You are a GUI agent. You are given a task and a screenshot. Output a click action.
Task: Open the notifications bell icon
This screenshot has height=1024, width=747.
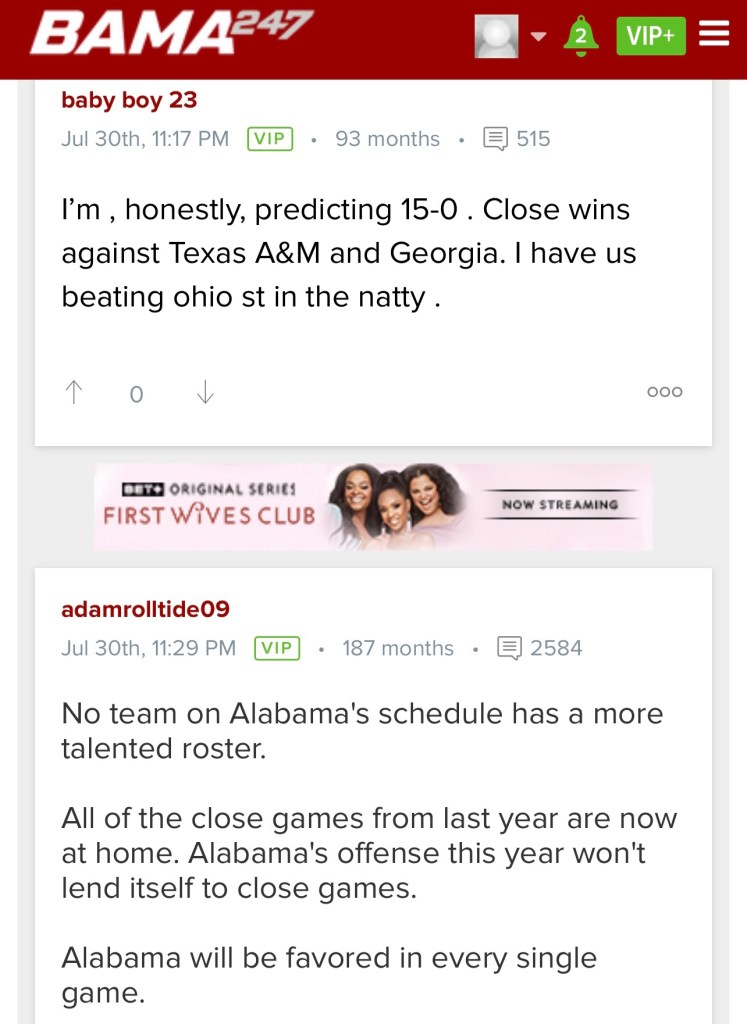pos(581,36)
